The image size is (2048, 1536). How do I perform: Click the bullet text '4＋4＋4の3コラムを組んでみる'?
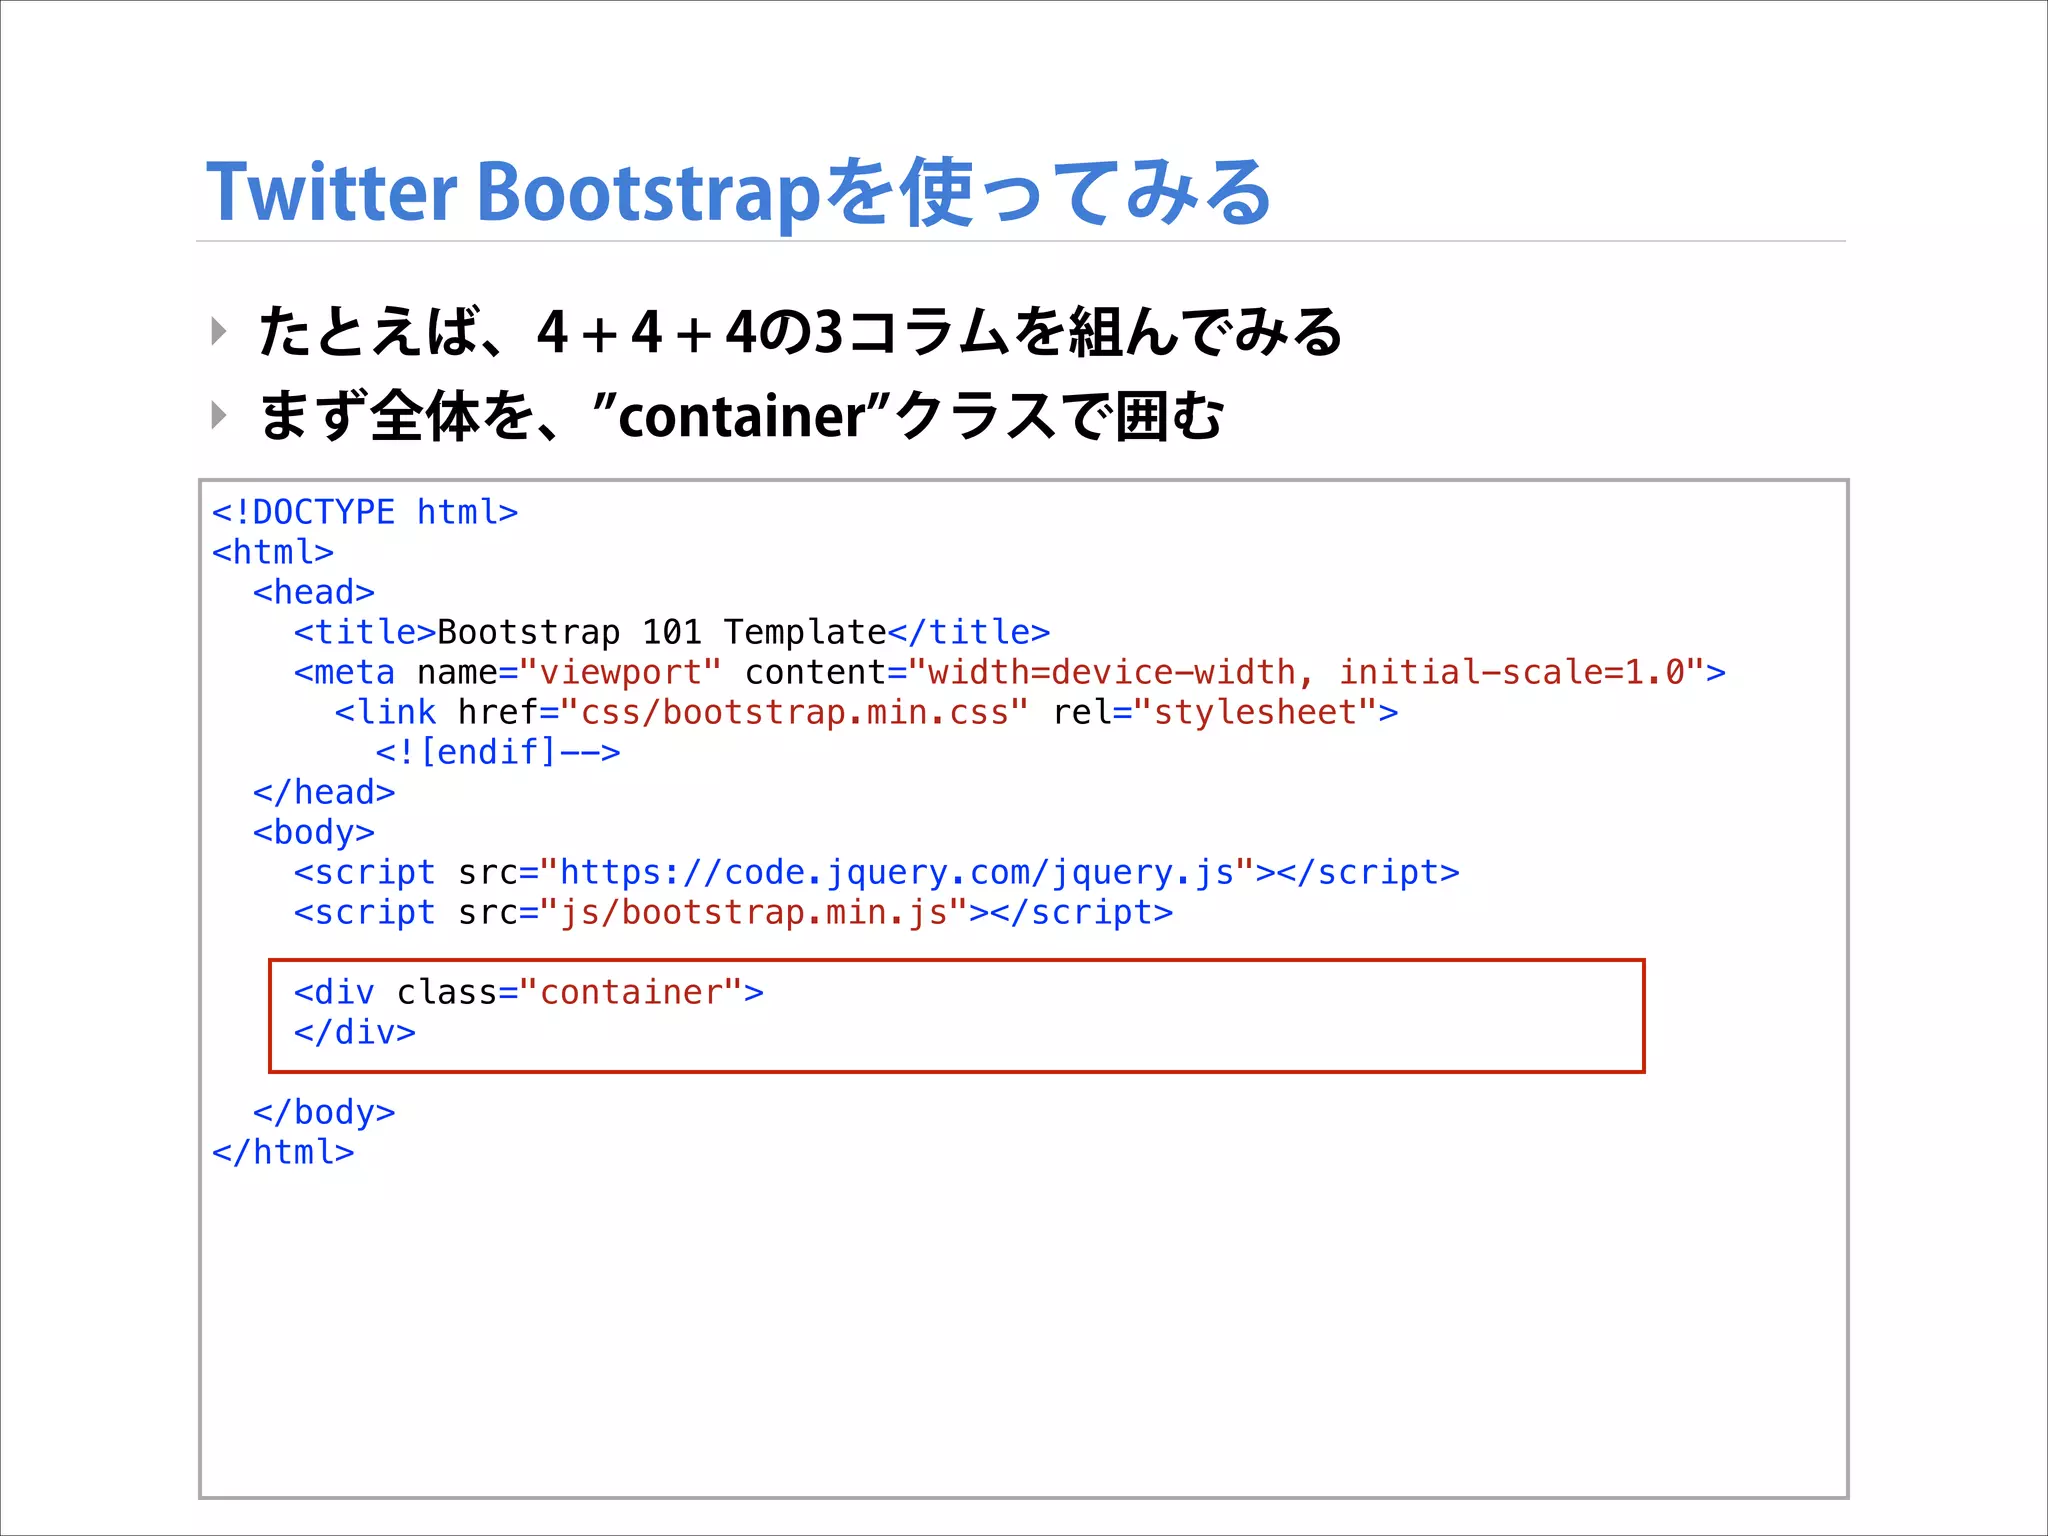tap(939, 332)
